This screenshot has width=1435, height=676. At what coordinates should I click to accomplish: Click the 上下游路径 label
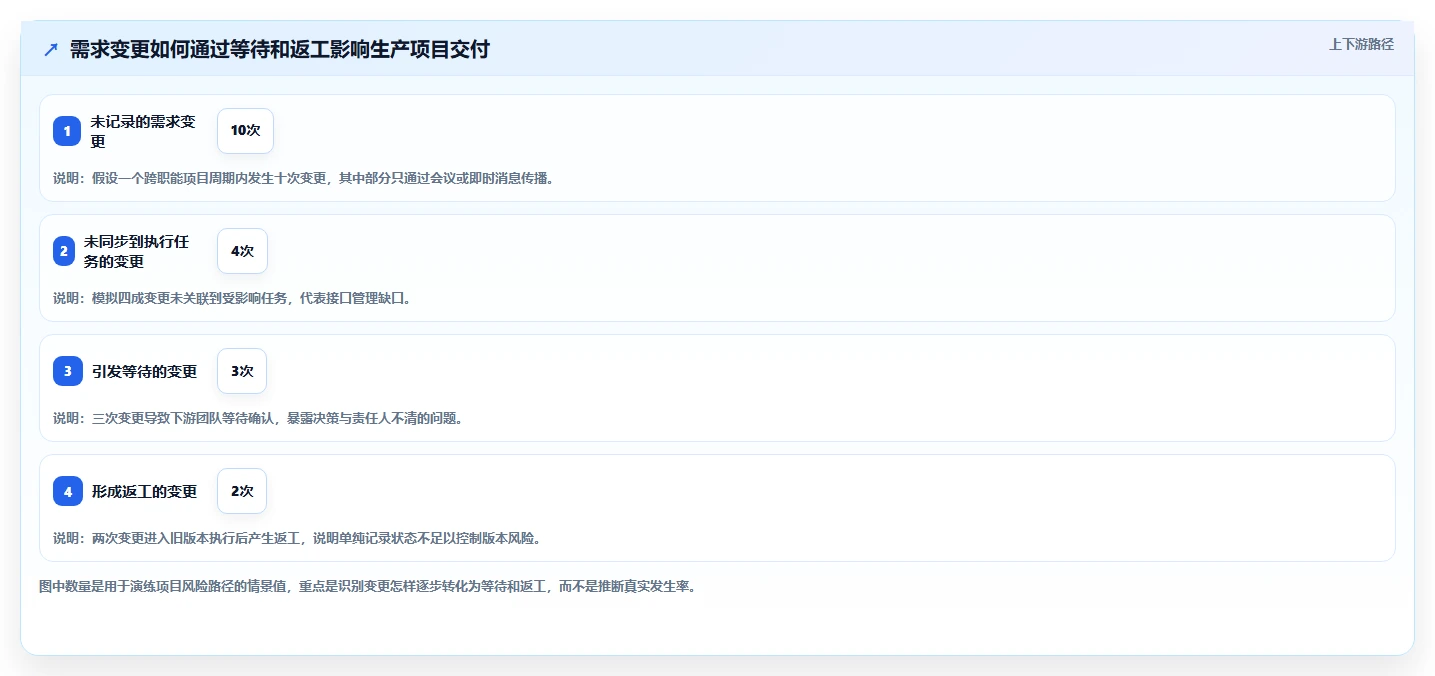pos(1361,44)
